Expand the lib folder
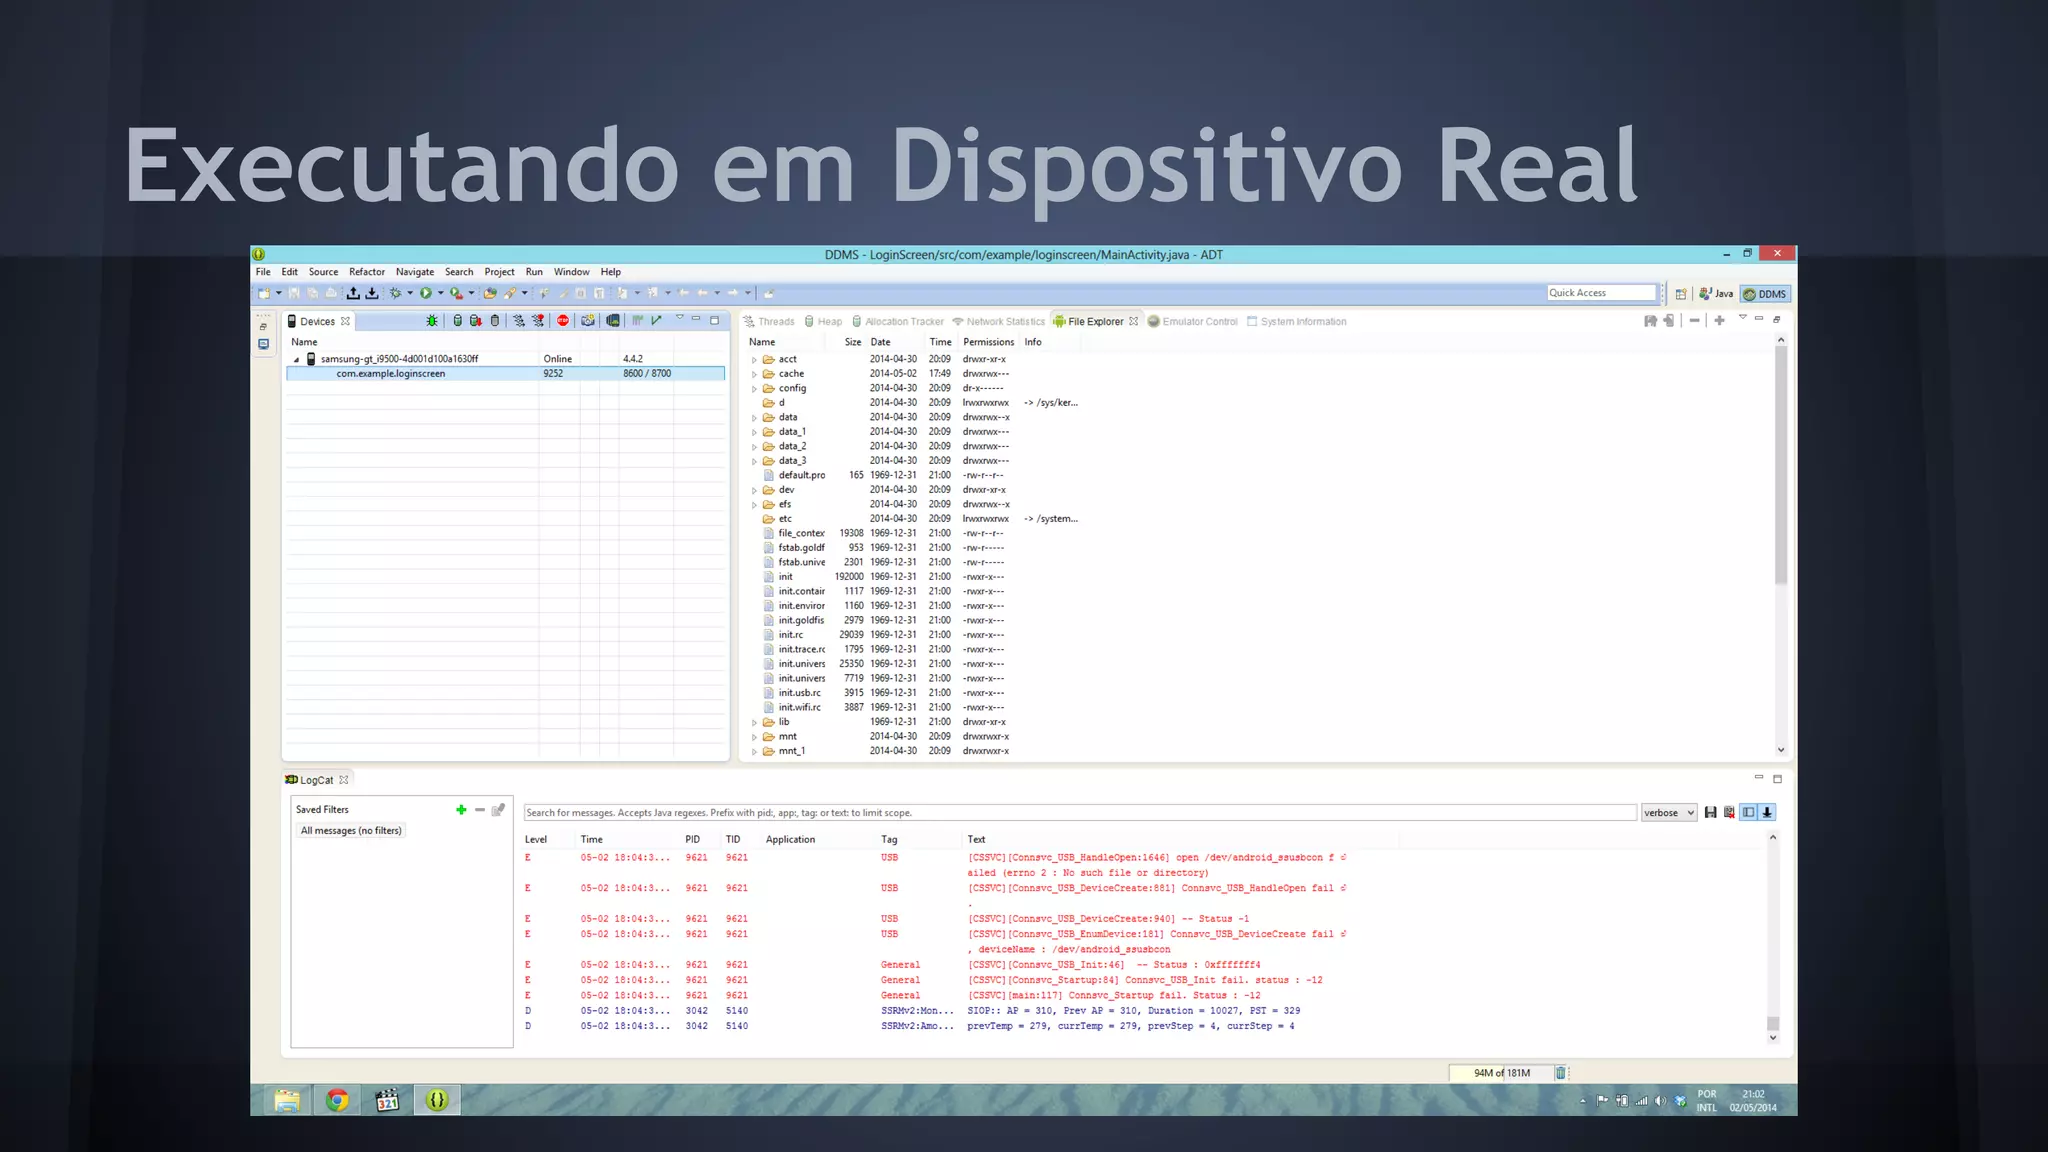This screenshot has width=2048, height=1152. click(754, 722)
